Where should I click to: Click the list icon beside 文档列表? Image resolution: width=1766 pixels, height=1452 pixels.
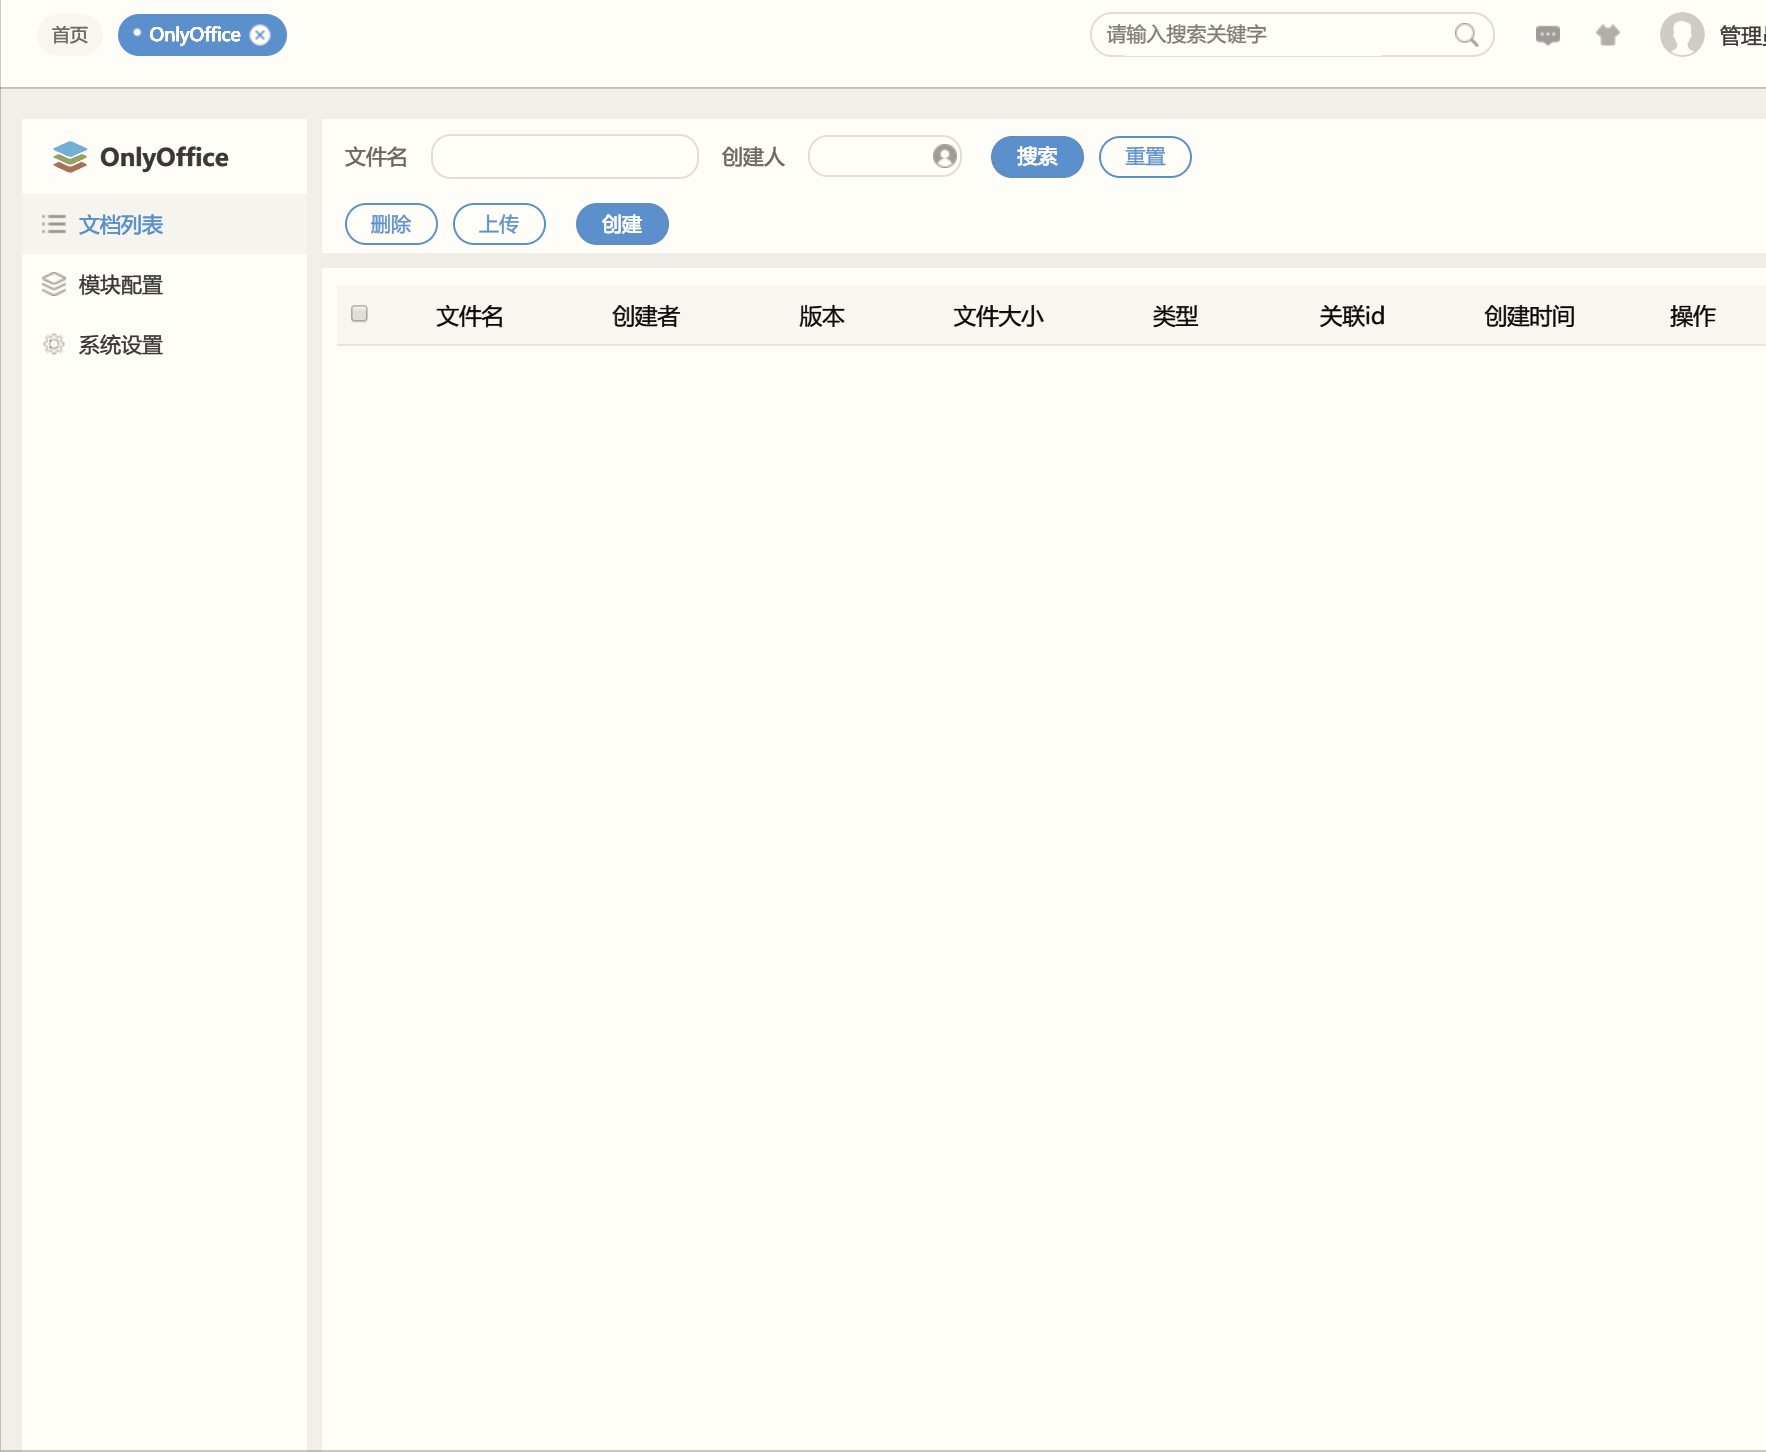pos(54,224)
